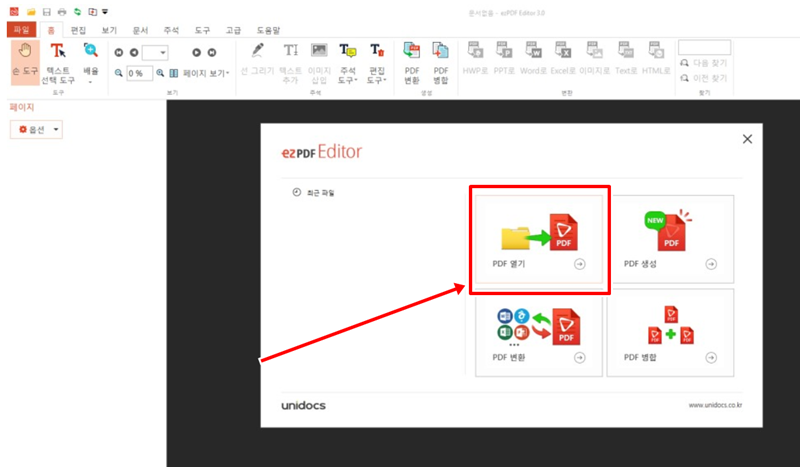Switch to the 보기 view tab
The width and height of the screenshot is (800, 467).
click(x=109, y=30)
